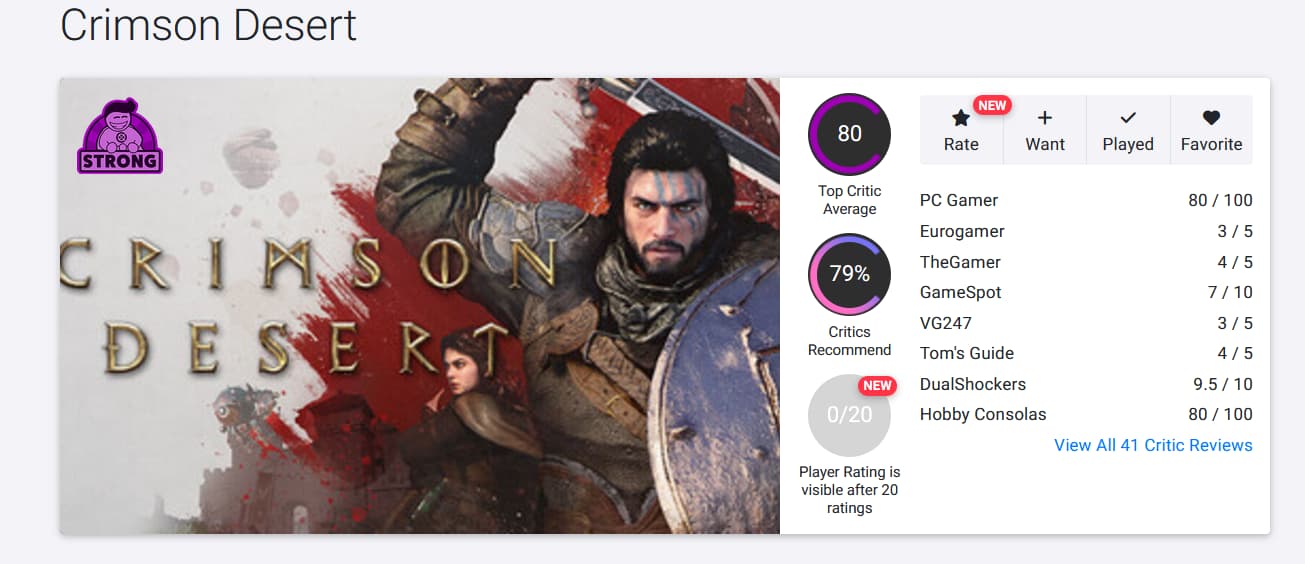Mark the game as Played
Image resolution: width=1305 pixels, height=564 pixels.
click(1128, 130)
